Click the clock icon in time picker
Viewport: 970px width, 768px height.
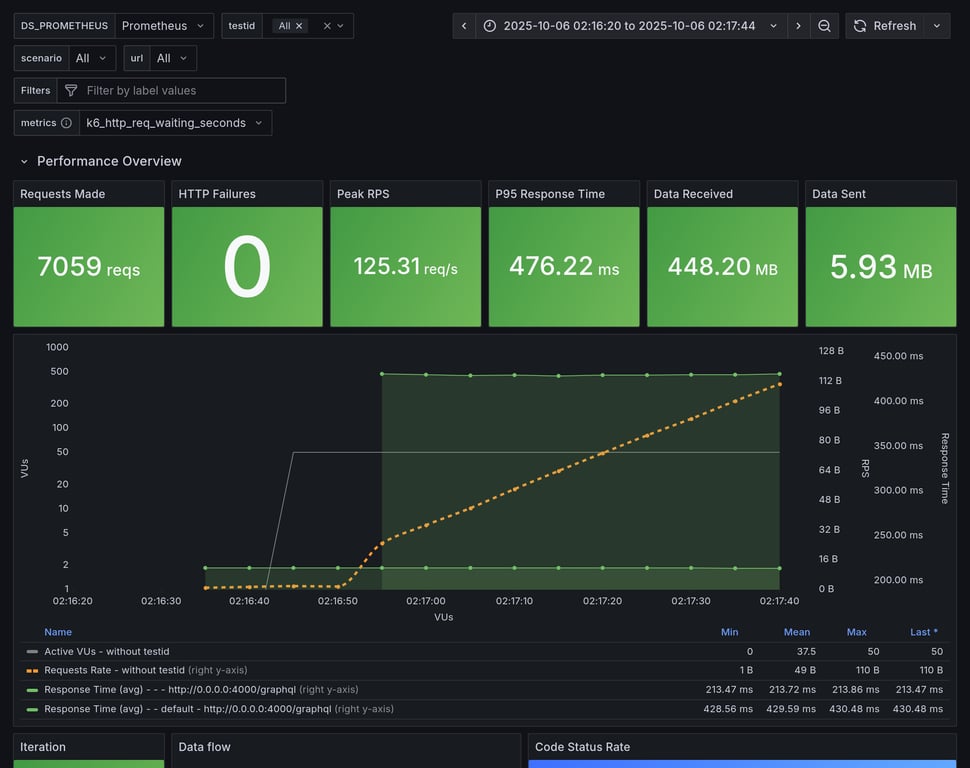tap(490, 26)
